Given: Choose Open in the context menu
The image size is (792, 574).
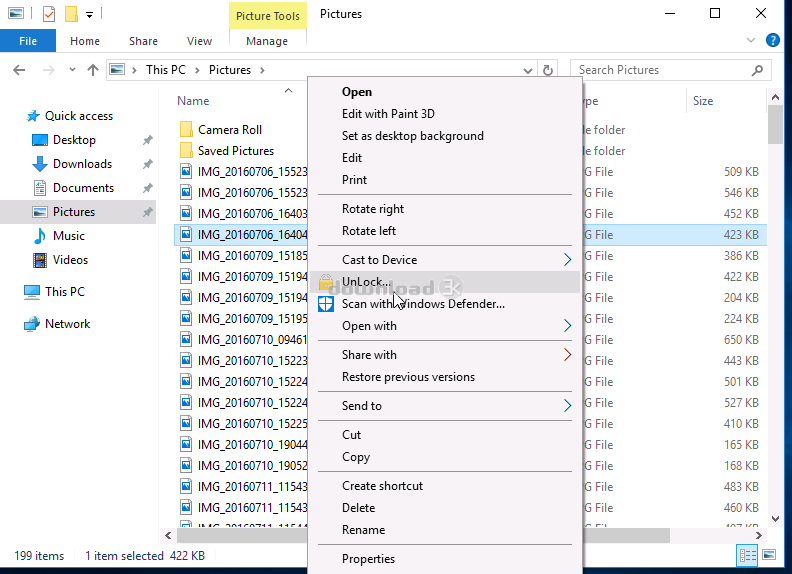Looking at the screenshot, I should point(357,92).
